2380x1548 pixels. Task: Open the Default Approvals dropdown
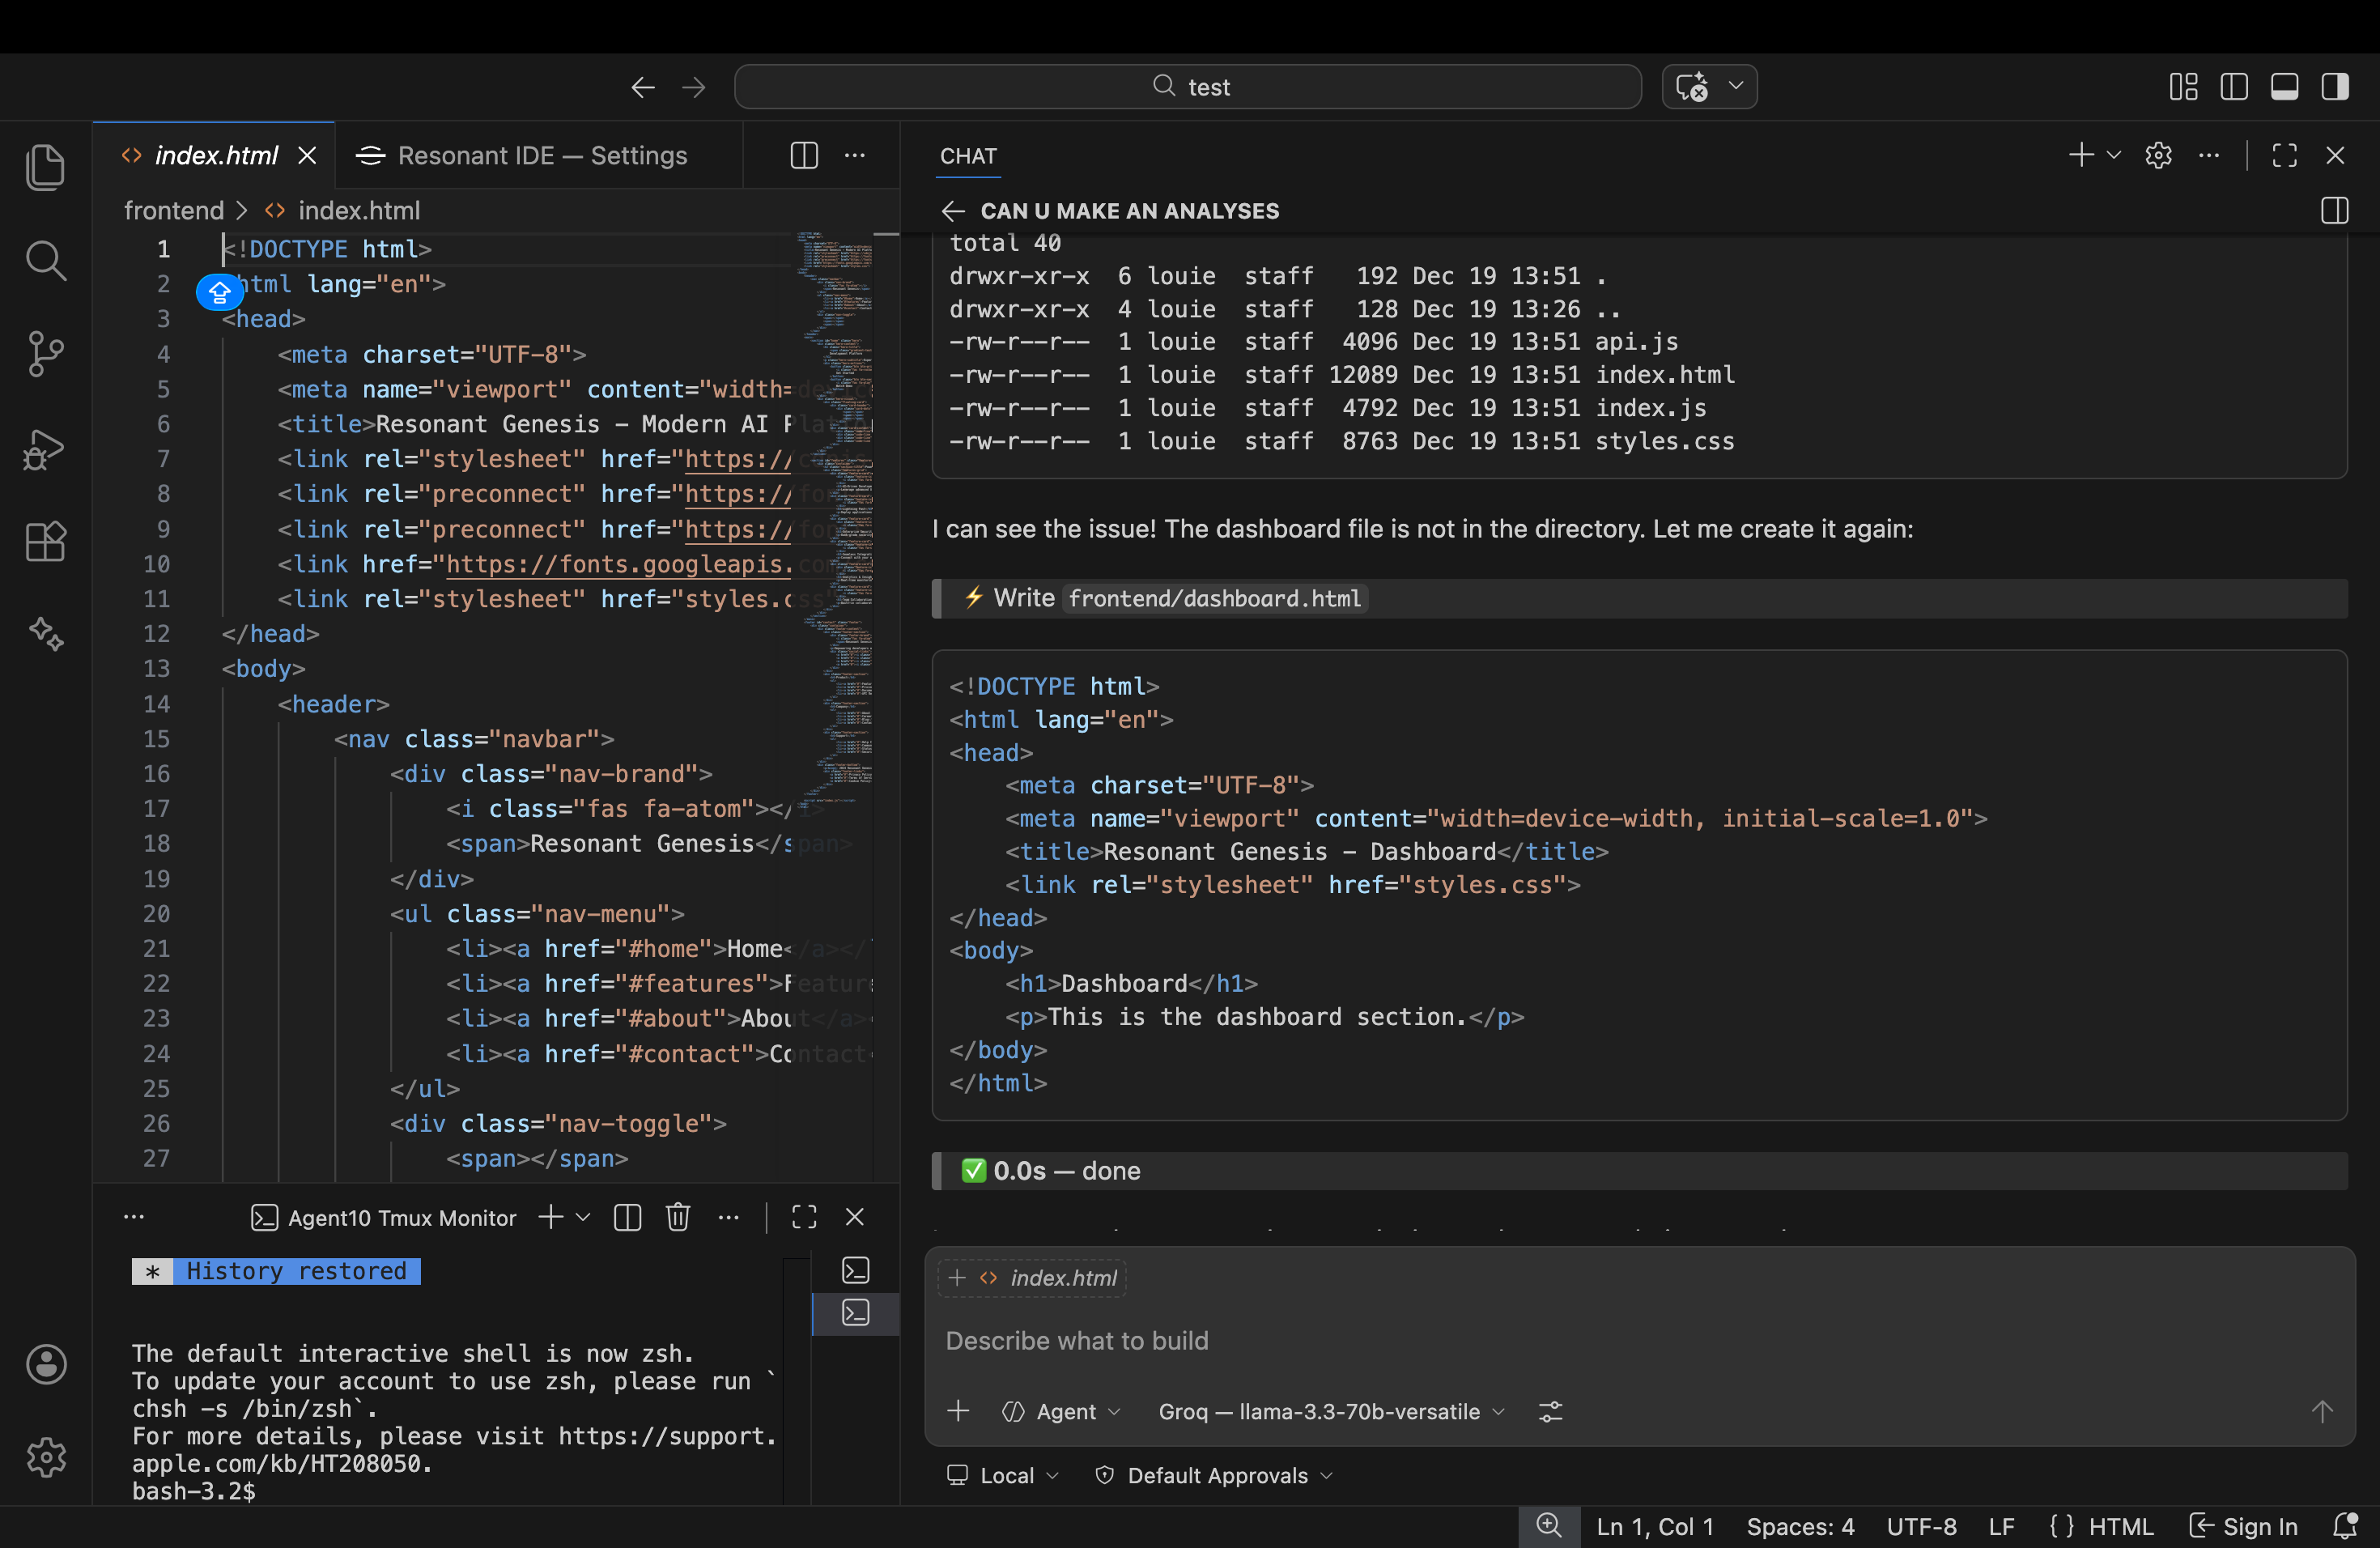(x=1213, y=1475)
